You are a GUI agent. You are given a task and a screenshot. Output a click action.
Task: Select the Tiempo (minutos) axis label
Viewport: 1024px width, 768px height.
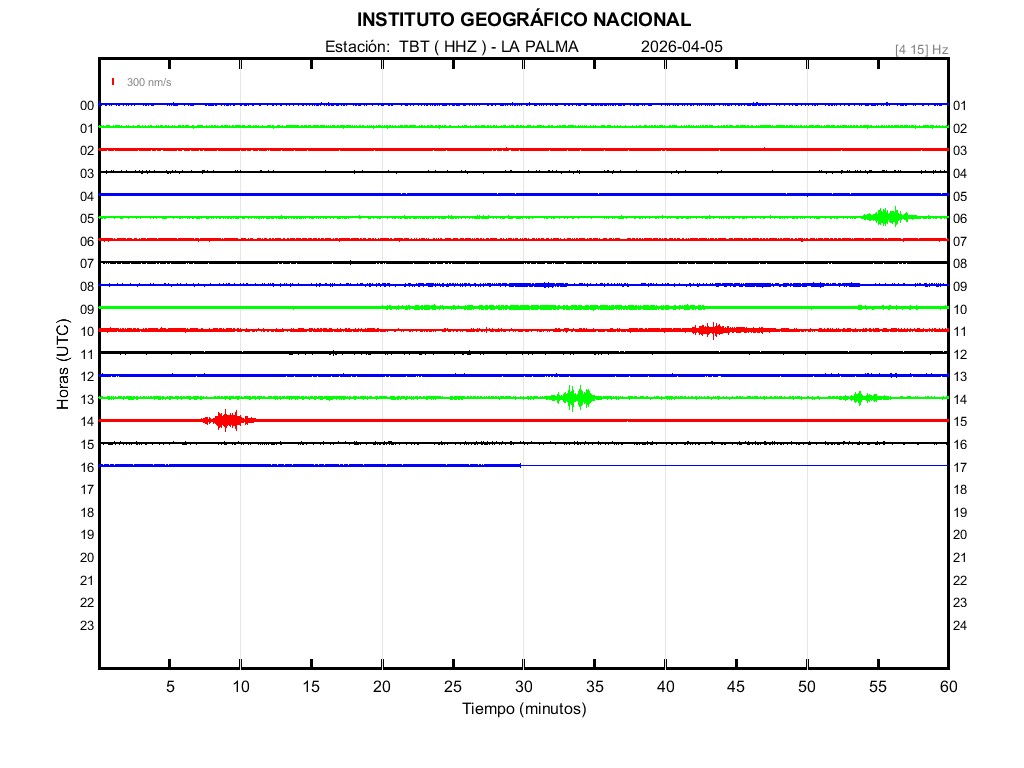tap(523, 709)
